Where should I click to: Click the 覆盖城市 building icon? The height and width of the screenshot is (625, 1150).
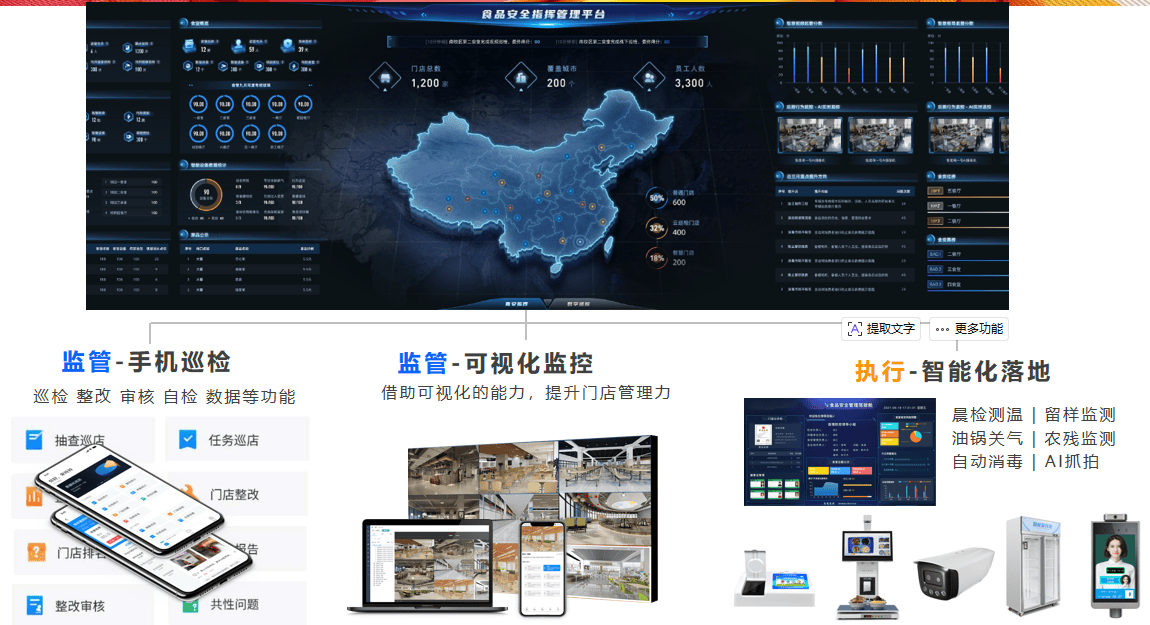point(520,76)
